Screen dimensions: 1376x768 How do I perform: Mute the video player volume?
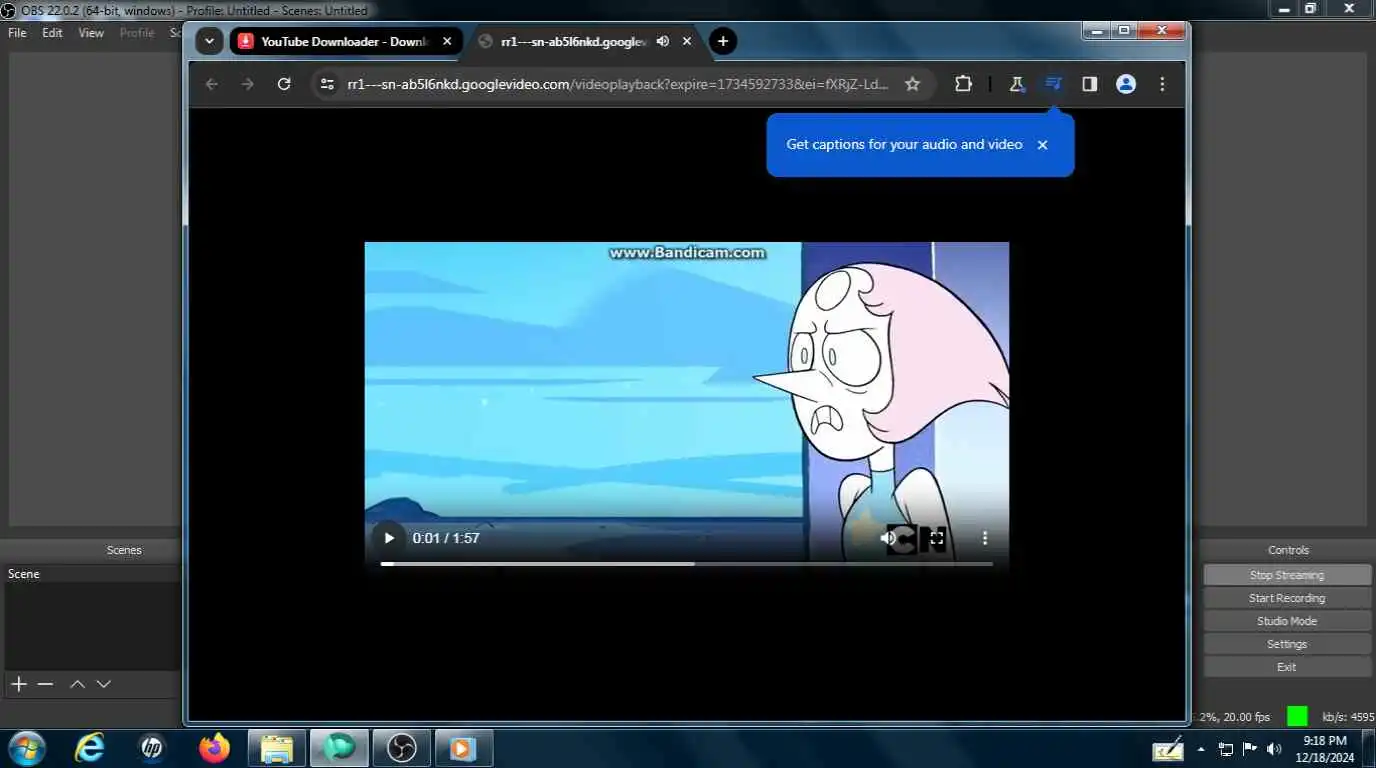pyautogui.click(x=887, y=538)
